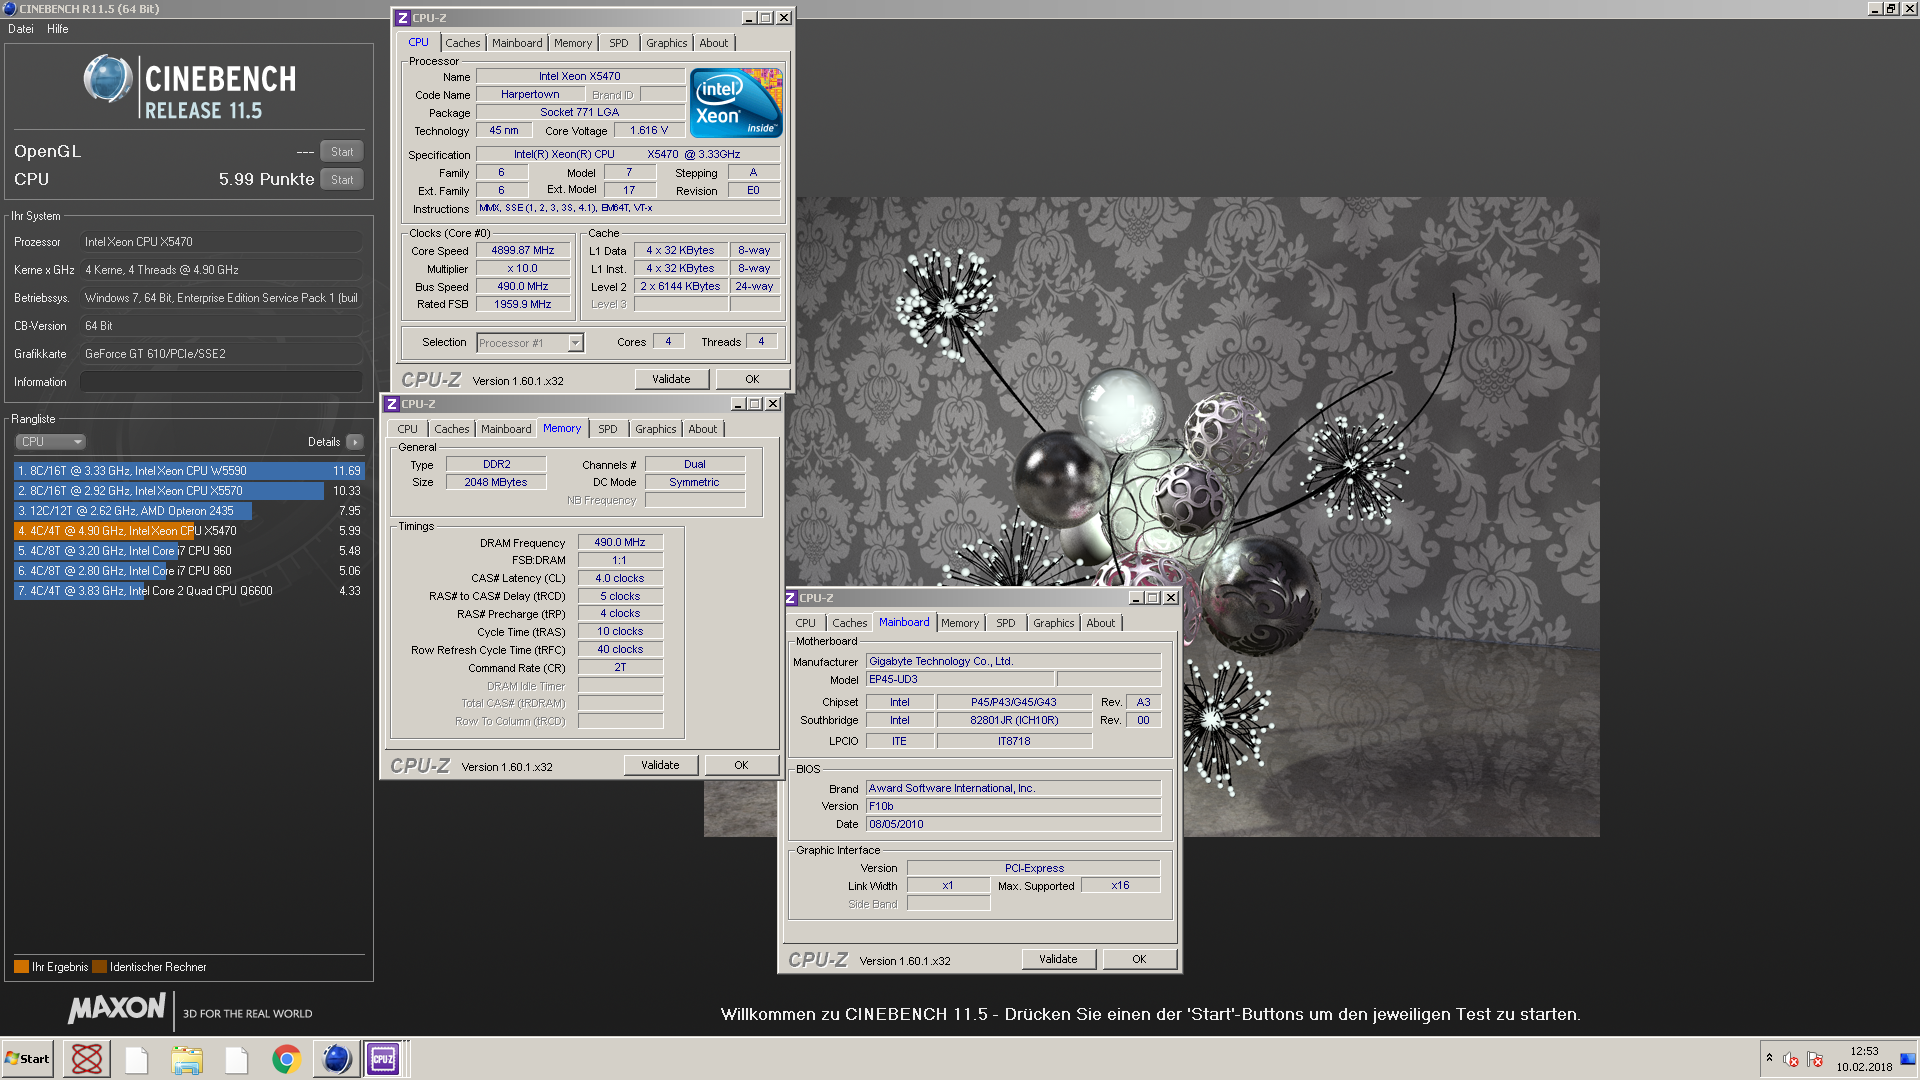Image resolution: width=1920 pixels, height=1080 pixels.
Task: Click the MAXON logo at bottom left
Action: pyautogui.click(x=116, y=1008)
